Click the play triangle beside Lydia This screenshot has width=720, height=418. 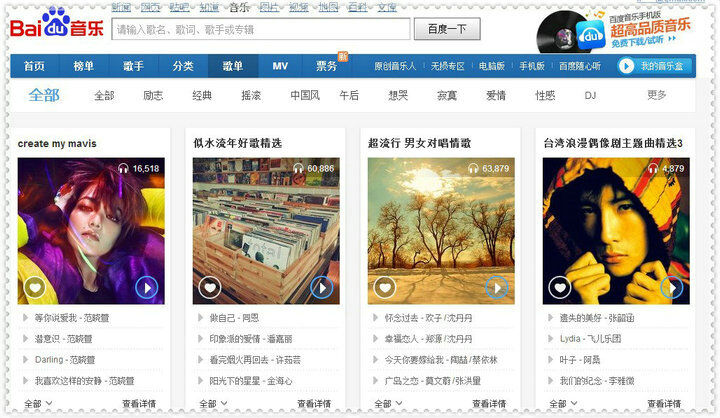click(550, 339)
